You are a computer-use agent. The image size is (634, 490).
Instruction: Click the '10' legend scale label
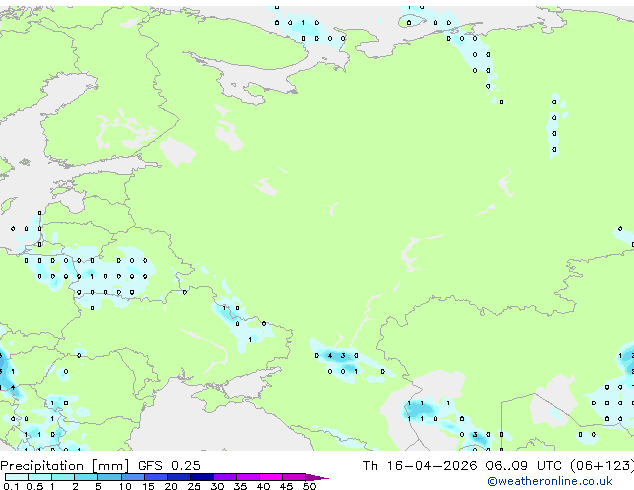pyautogui.click(x=125, y=486)
